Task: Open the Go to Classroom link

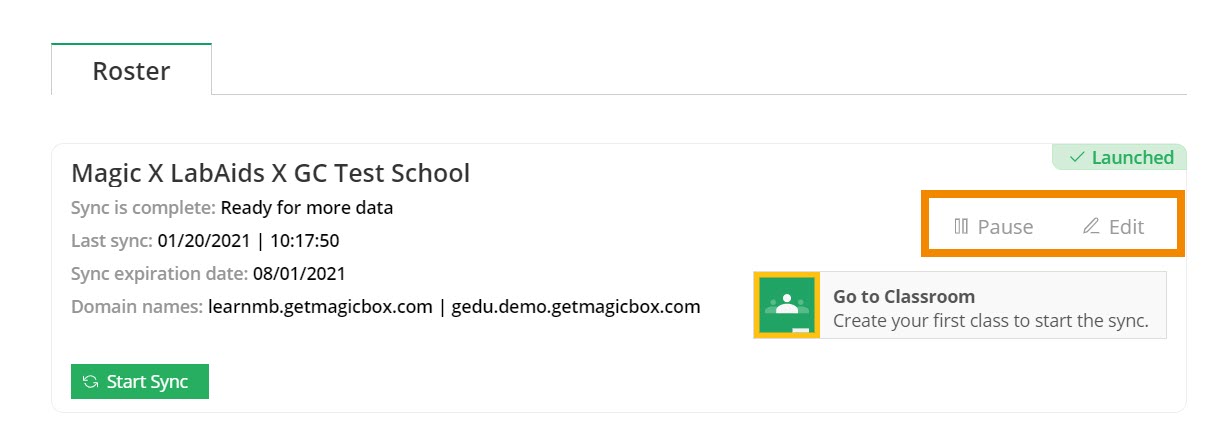Action: 903,297
